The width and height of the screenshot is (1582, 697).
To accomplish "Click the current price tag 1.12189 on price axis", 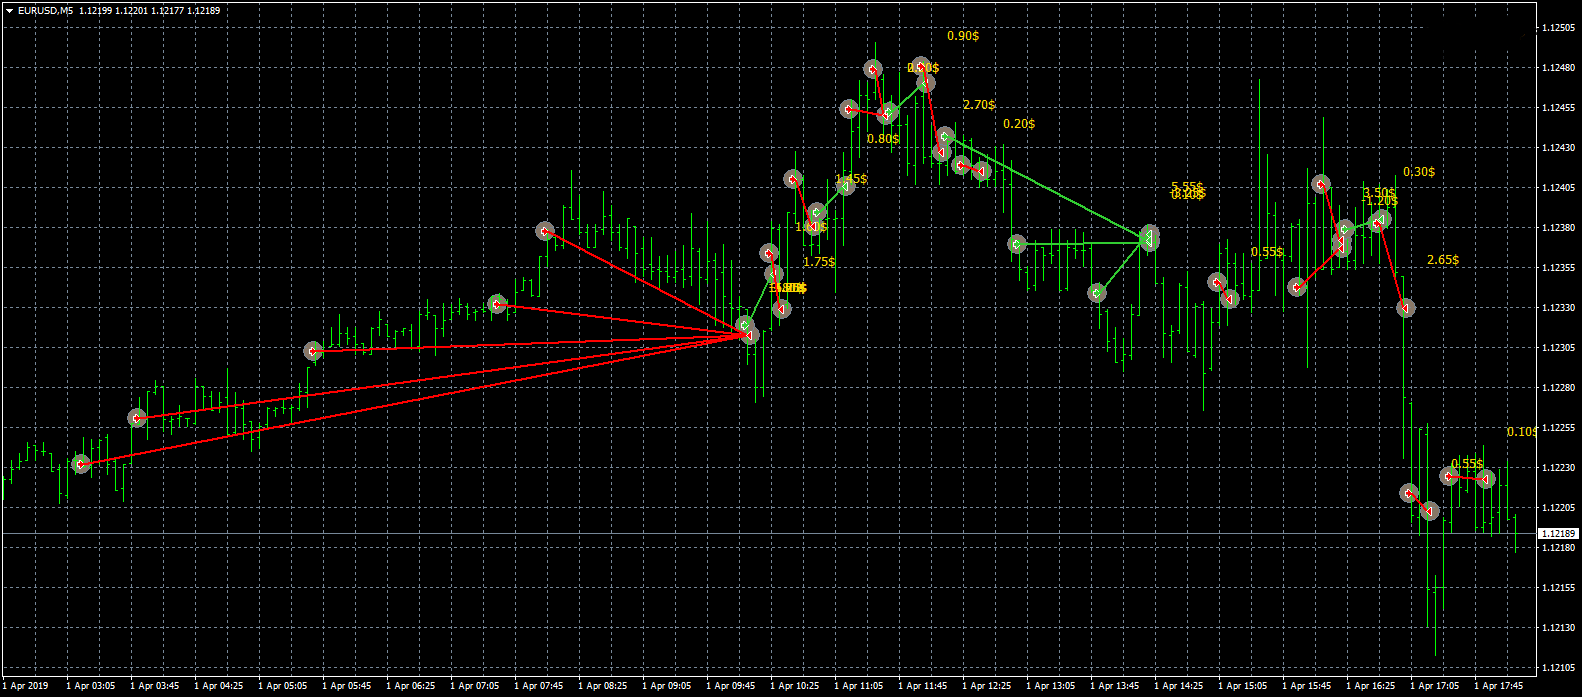I will (x=1557, y=534).
